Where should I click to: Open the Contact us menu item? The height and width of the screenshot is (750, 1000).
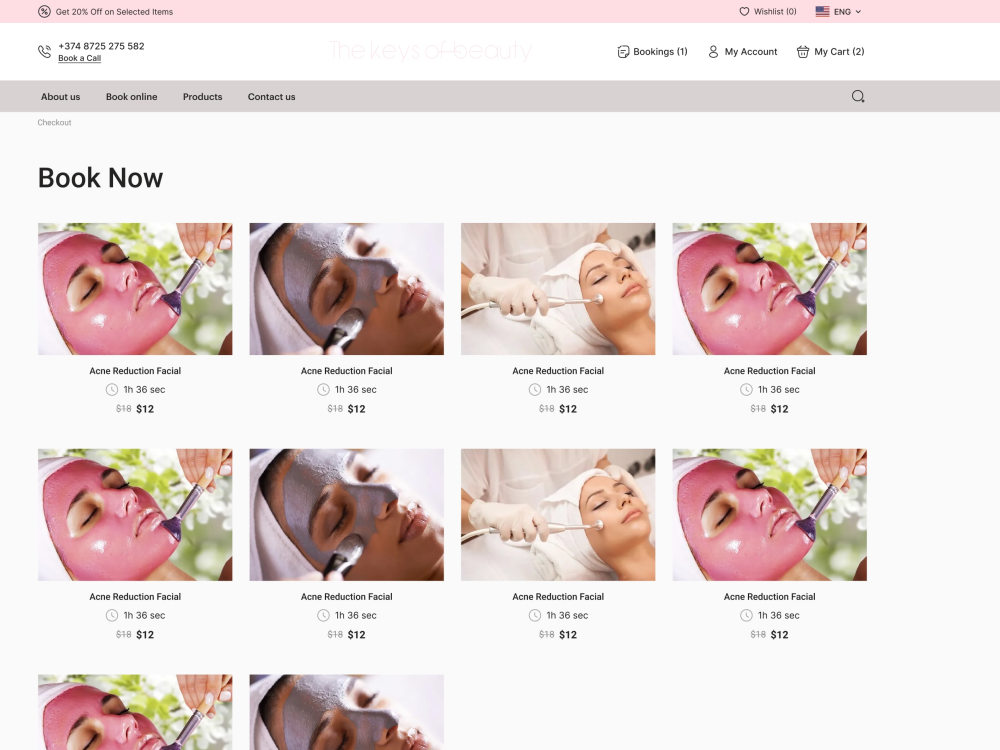271,97
